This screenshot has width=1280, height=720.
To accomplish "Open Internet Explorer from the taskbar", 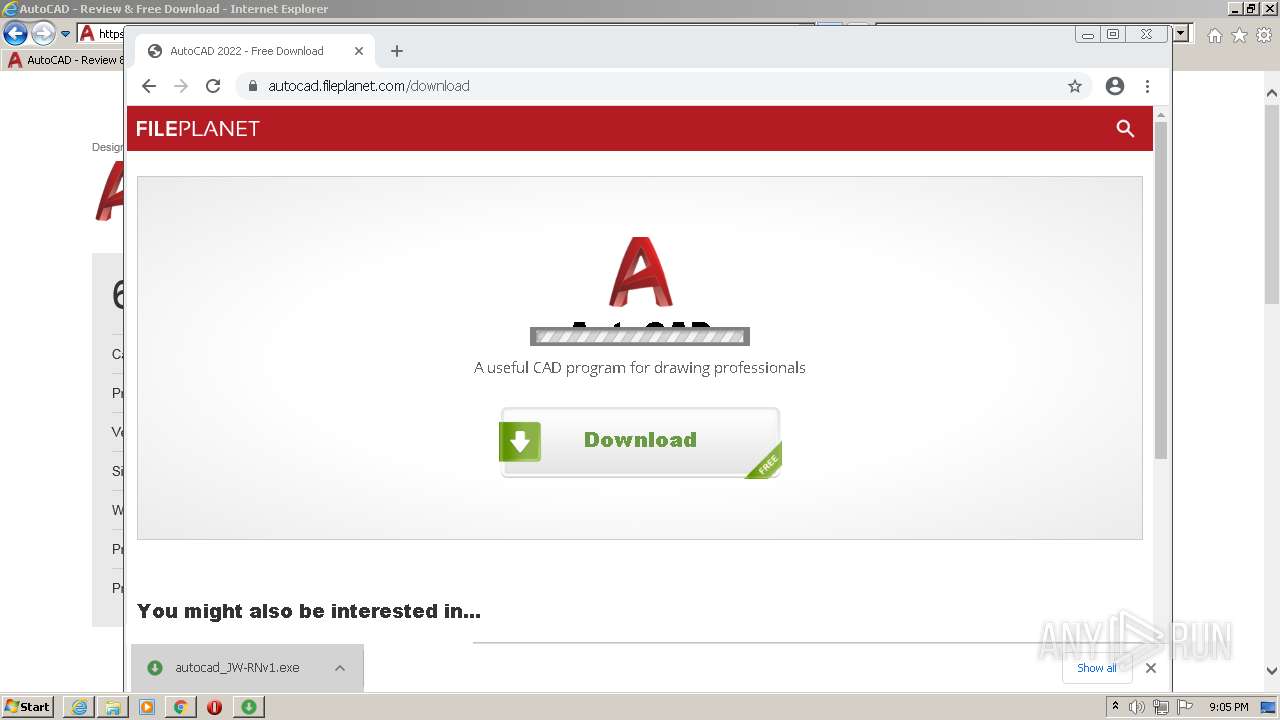I will (x=79, y=707).
